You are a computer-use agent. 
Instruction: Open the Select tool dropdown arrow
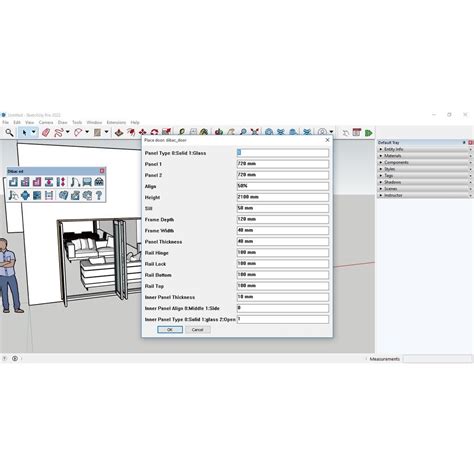pos(34,132)
